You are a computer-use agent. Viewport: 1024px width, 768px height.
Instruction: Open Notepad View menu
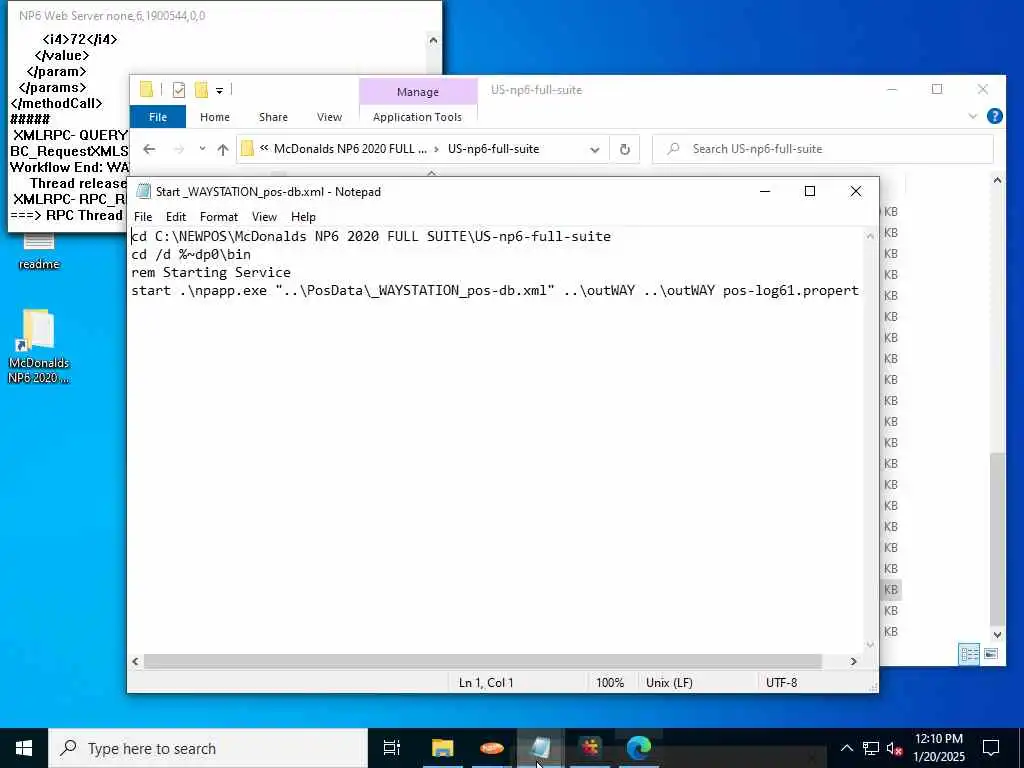coord(264,217)
